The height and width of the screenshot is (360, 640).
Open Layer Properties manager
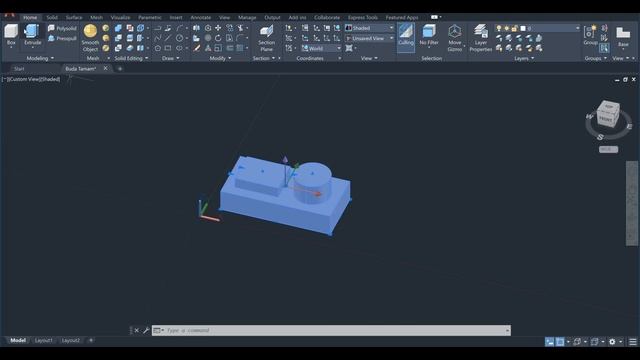(x=480, y=38)
